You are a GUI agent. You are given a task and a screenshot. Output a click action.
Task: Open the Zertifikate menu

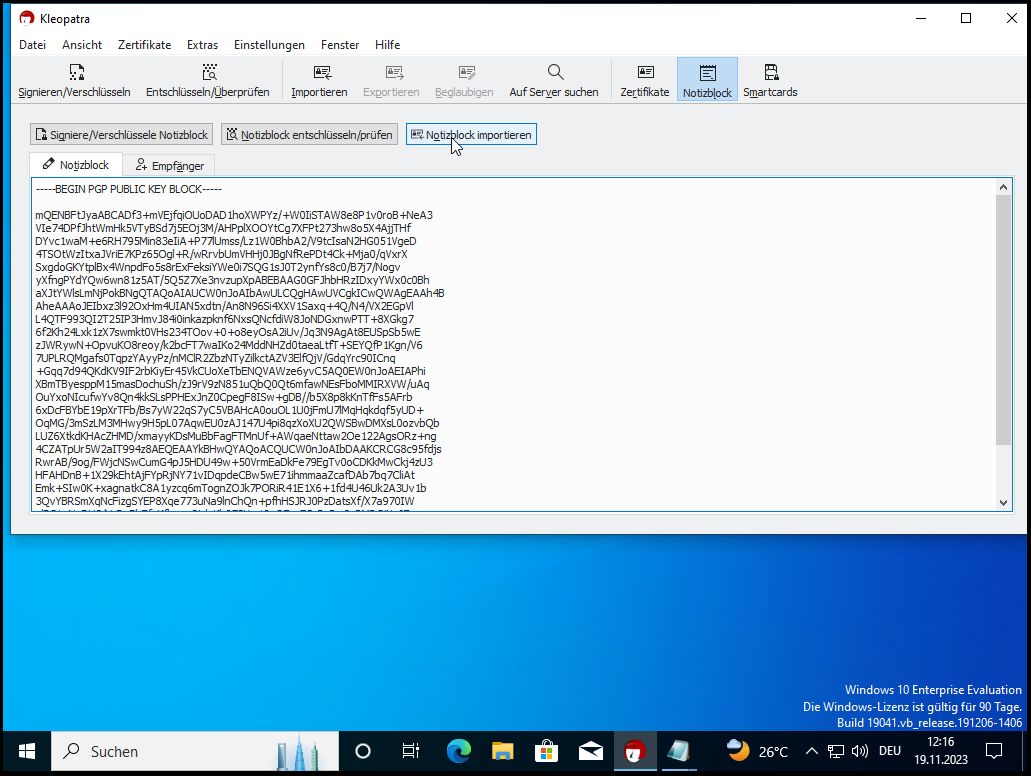tap(144, 45)
